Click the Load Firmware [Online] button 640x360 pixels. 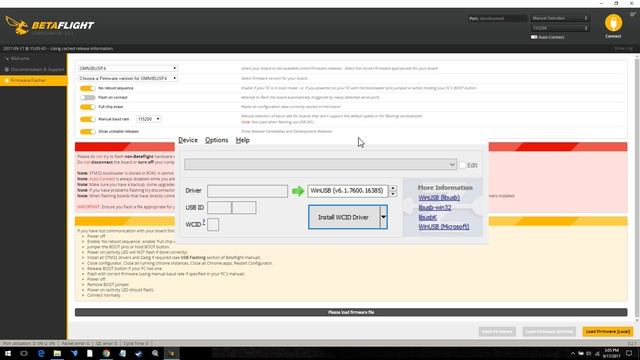click(x=549, y=331)
